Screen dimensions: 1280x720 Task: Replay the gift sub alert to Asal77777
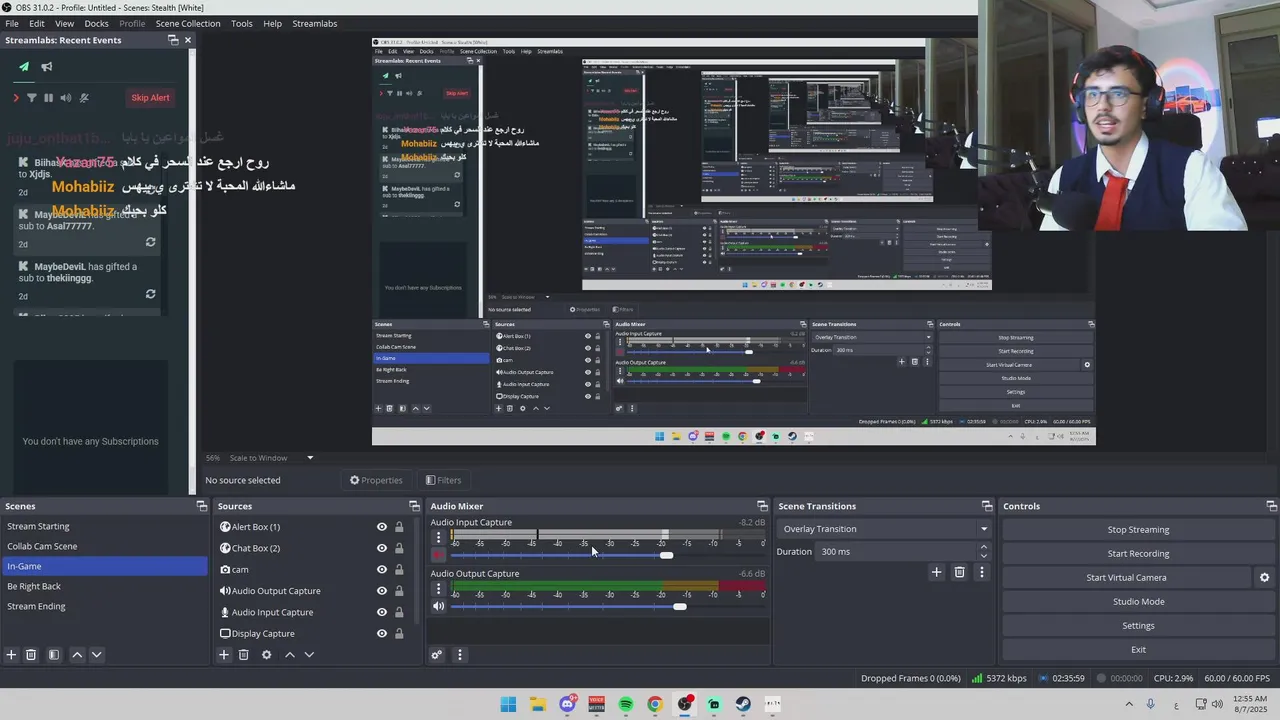point(150,242)
